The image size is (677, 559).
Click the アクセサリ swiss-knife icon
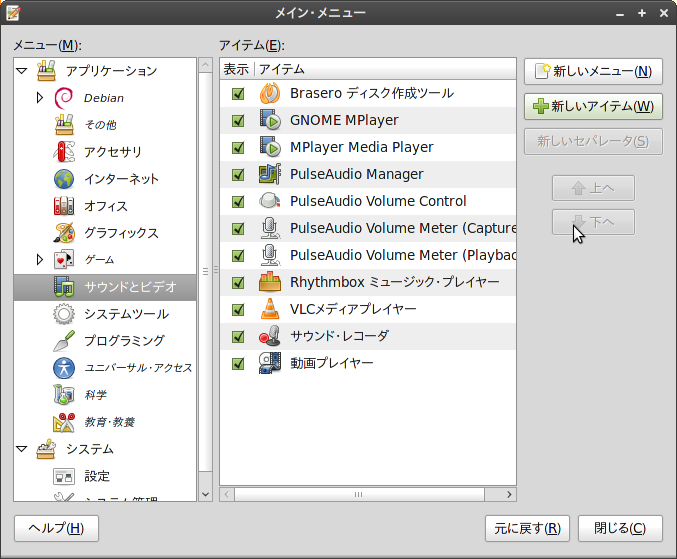point(64,152)
